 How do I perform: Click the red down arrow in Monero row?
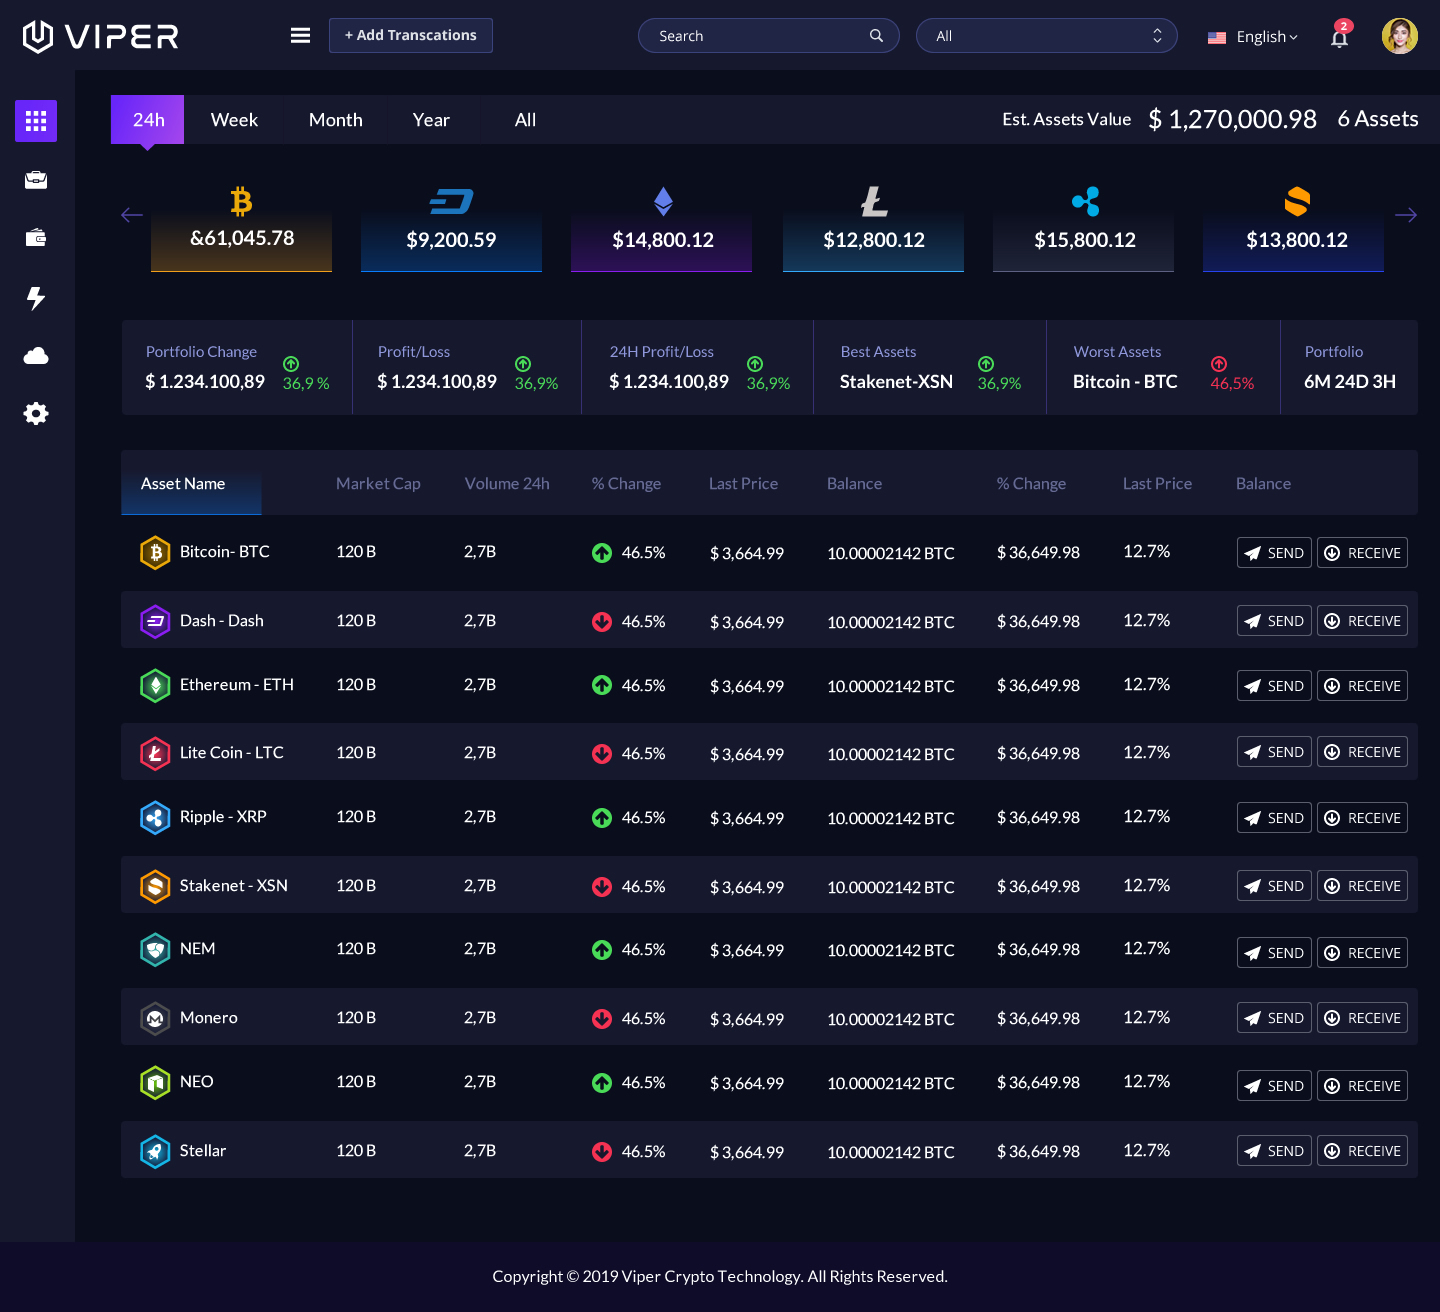(x=602, y=1019)
